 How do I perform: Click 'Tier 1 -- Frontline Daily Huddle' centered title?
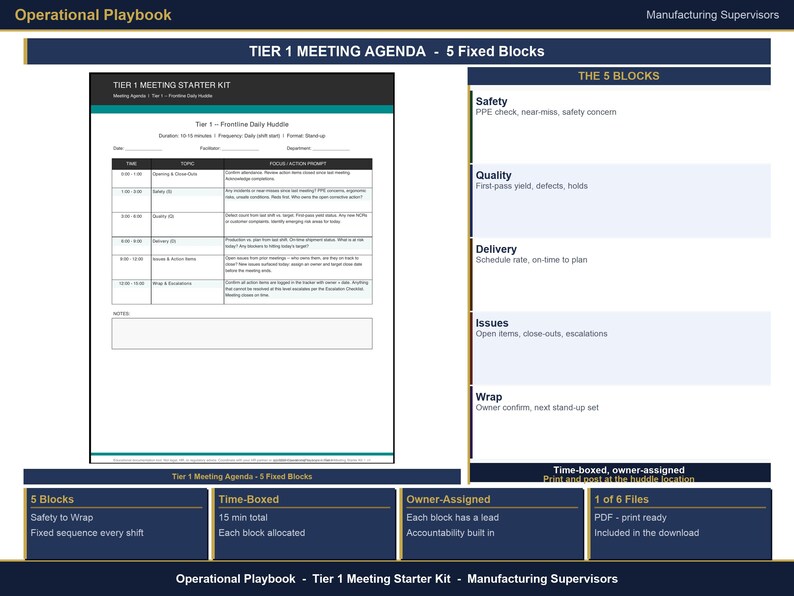click(242, 124)
